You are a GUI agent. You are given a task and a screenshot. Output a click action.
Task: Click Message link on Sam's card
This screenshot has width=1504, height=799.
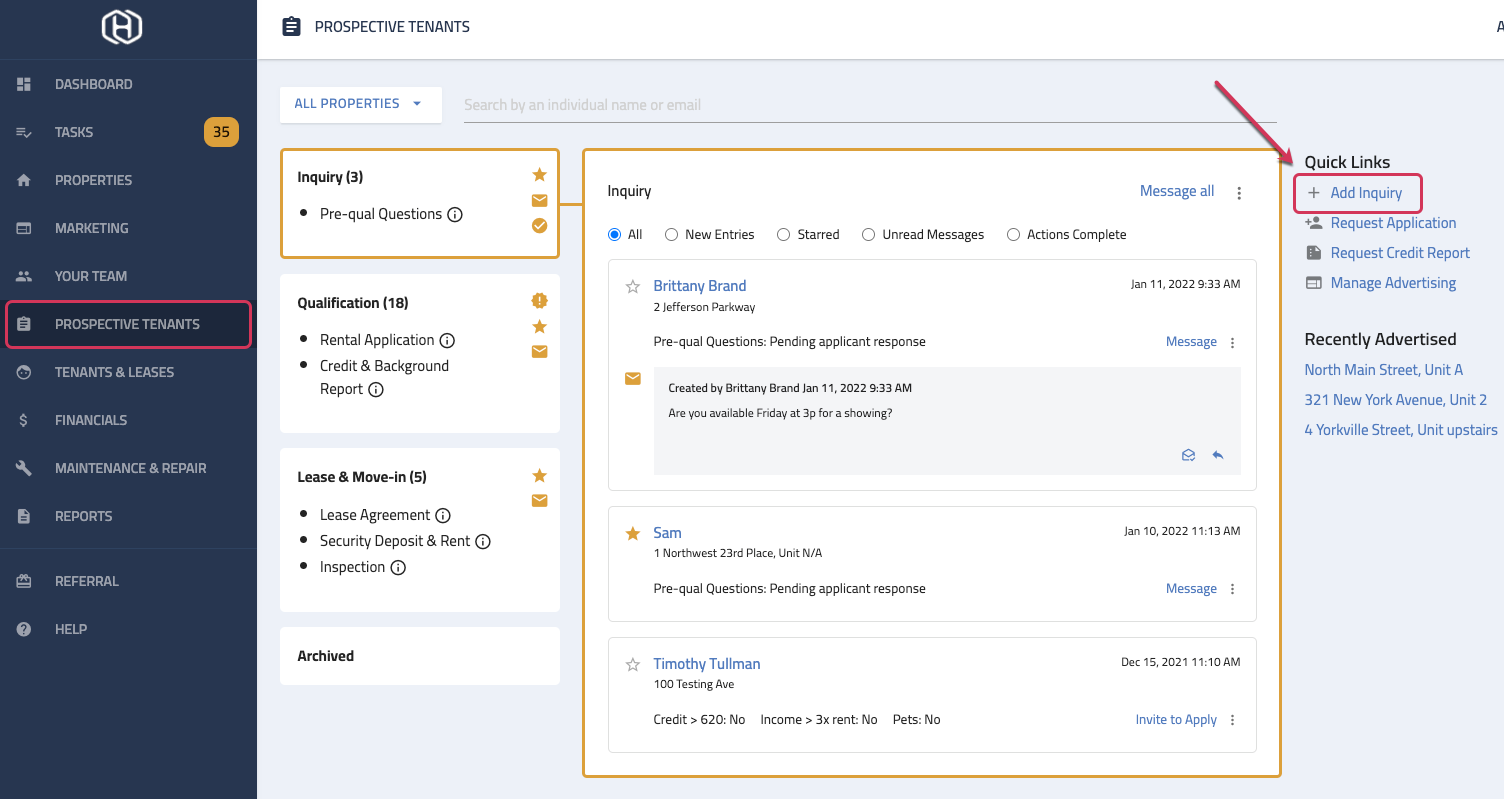click(x=1191, y=589)
